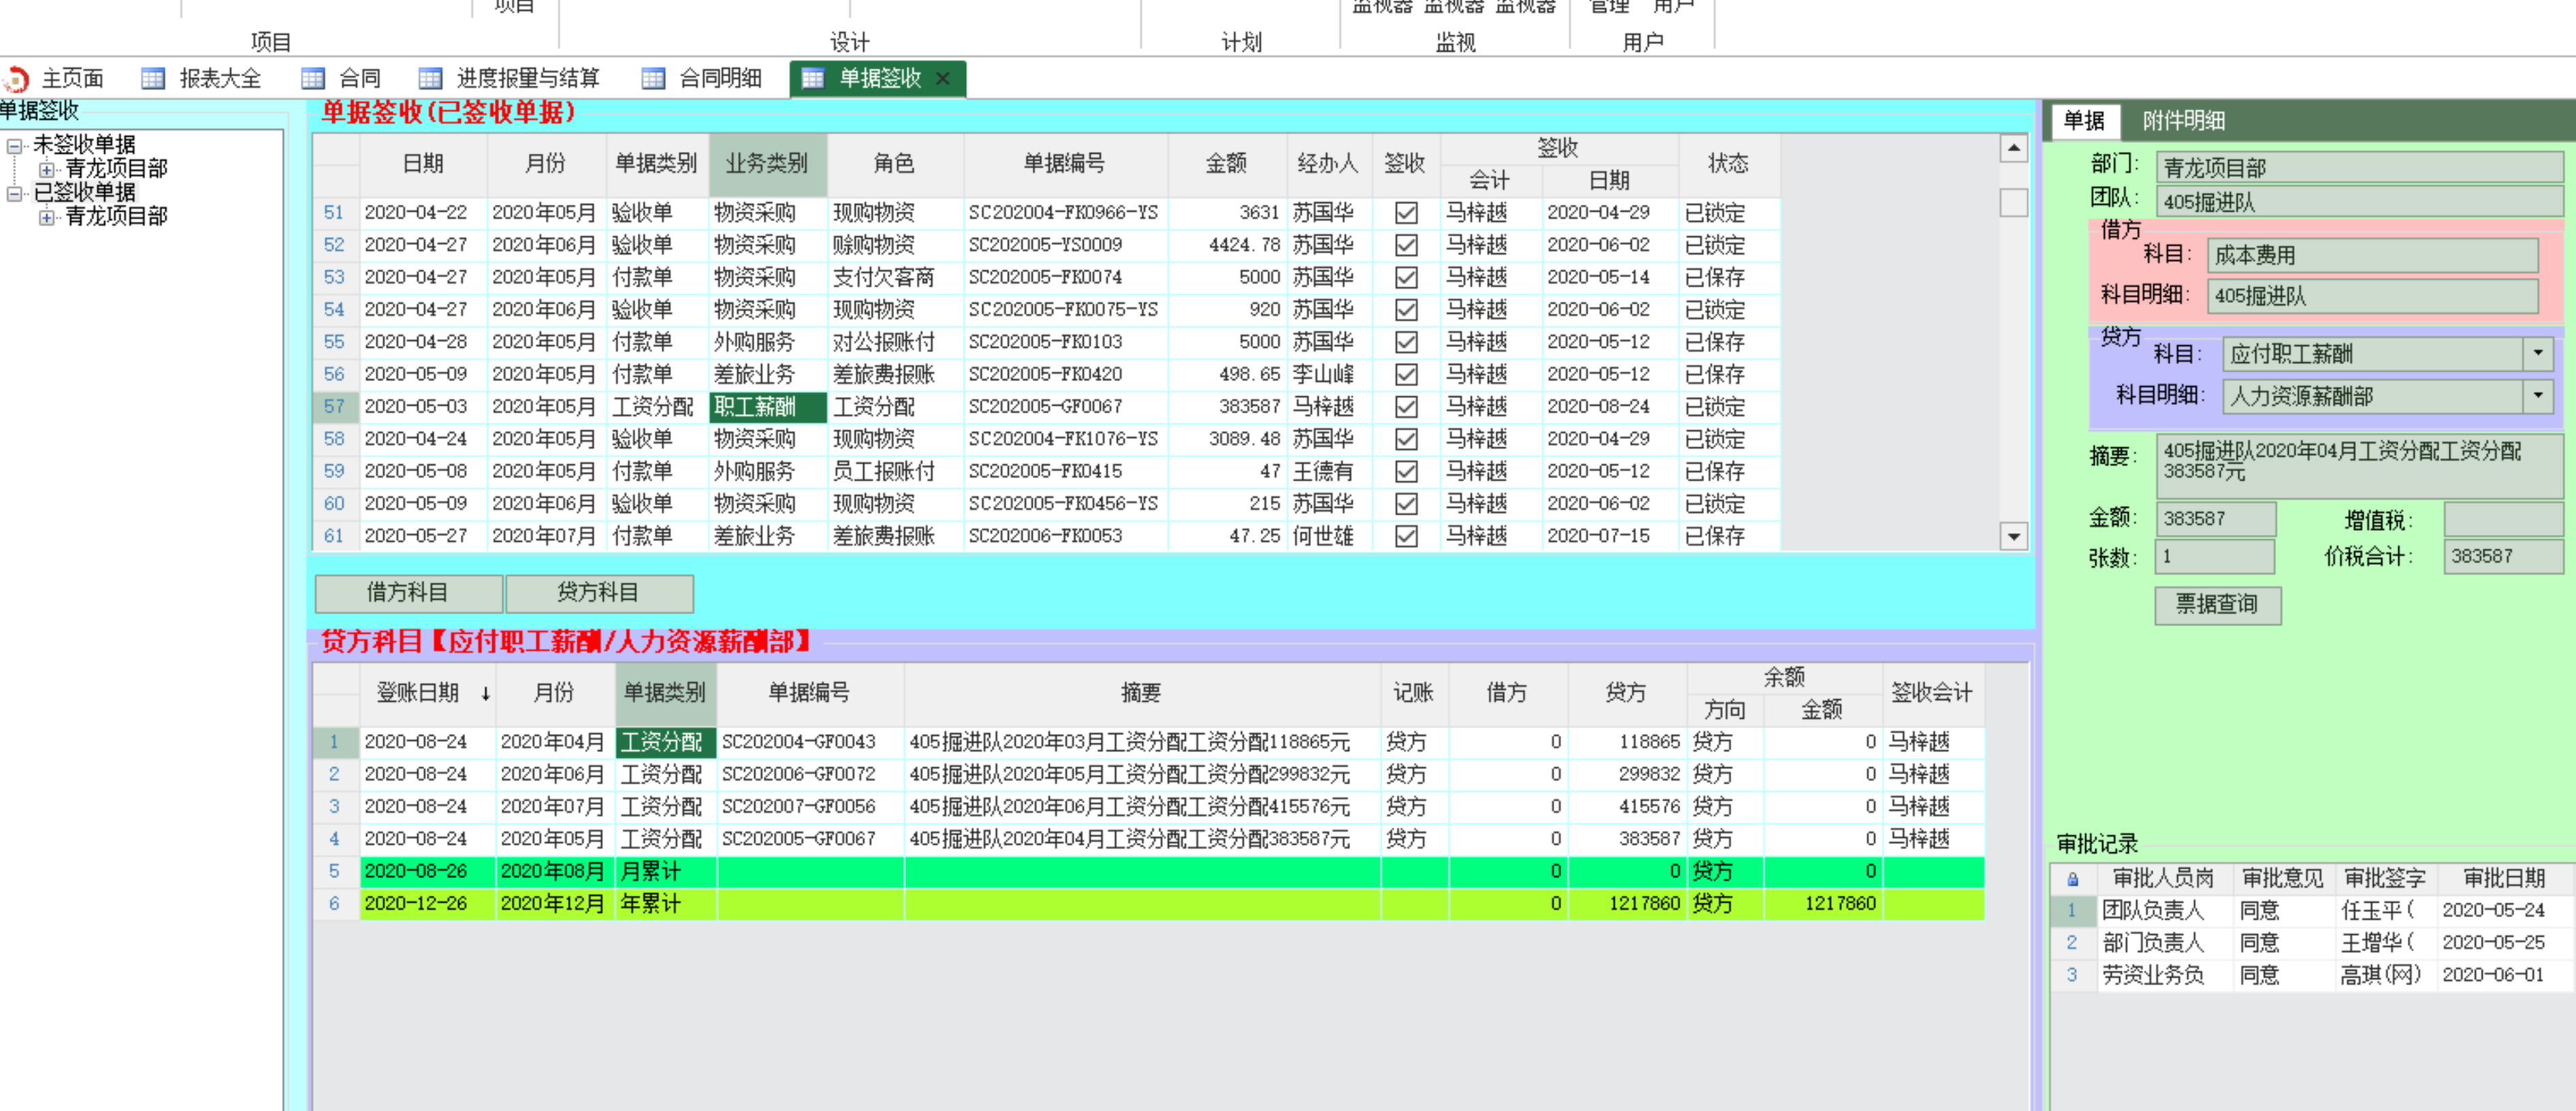Collapse the 未签收单据 tree node

tap(14, 146)
